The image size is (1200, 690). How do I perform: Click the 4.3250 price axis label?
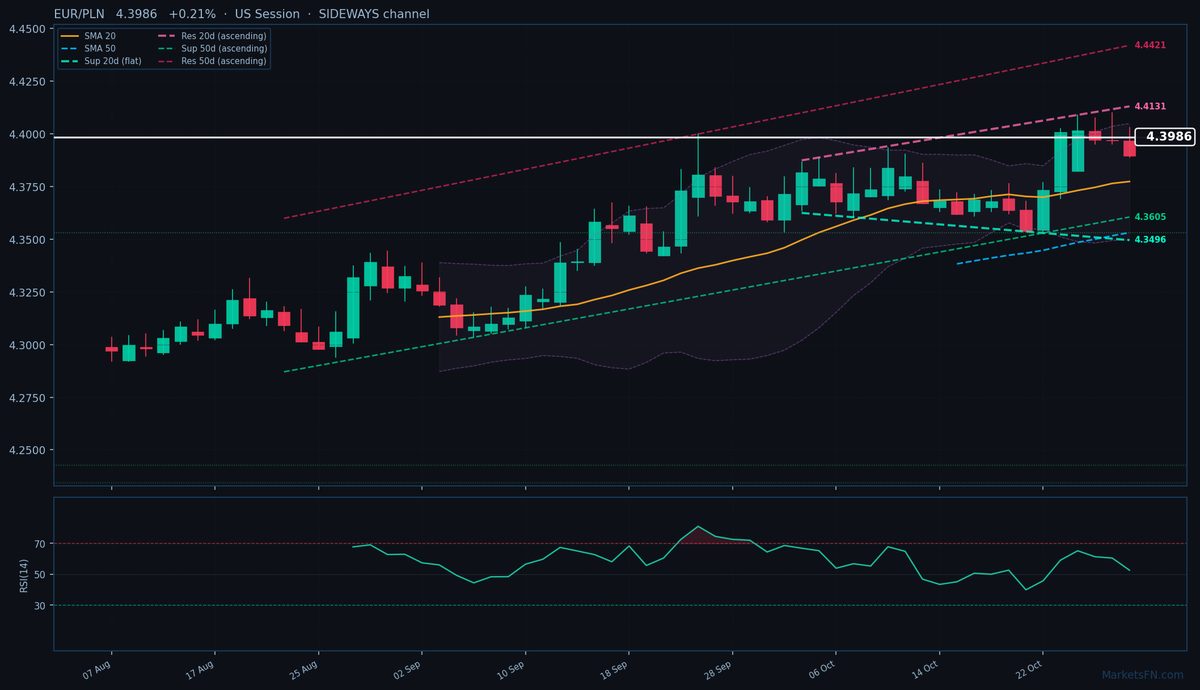[x=26, y=293]
